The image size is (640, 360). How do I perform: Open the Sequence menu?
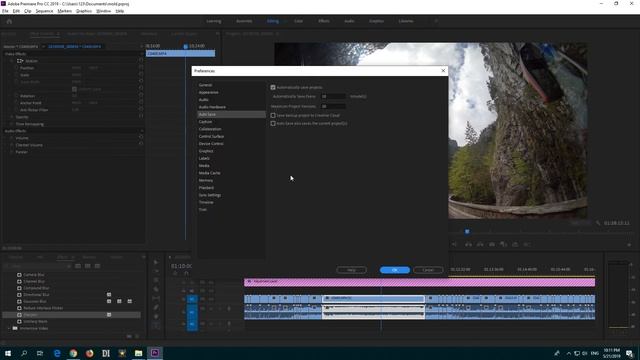pos(44,11)
